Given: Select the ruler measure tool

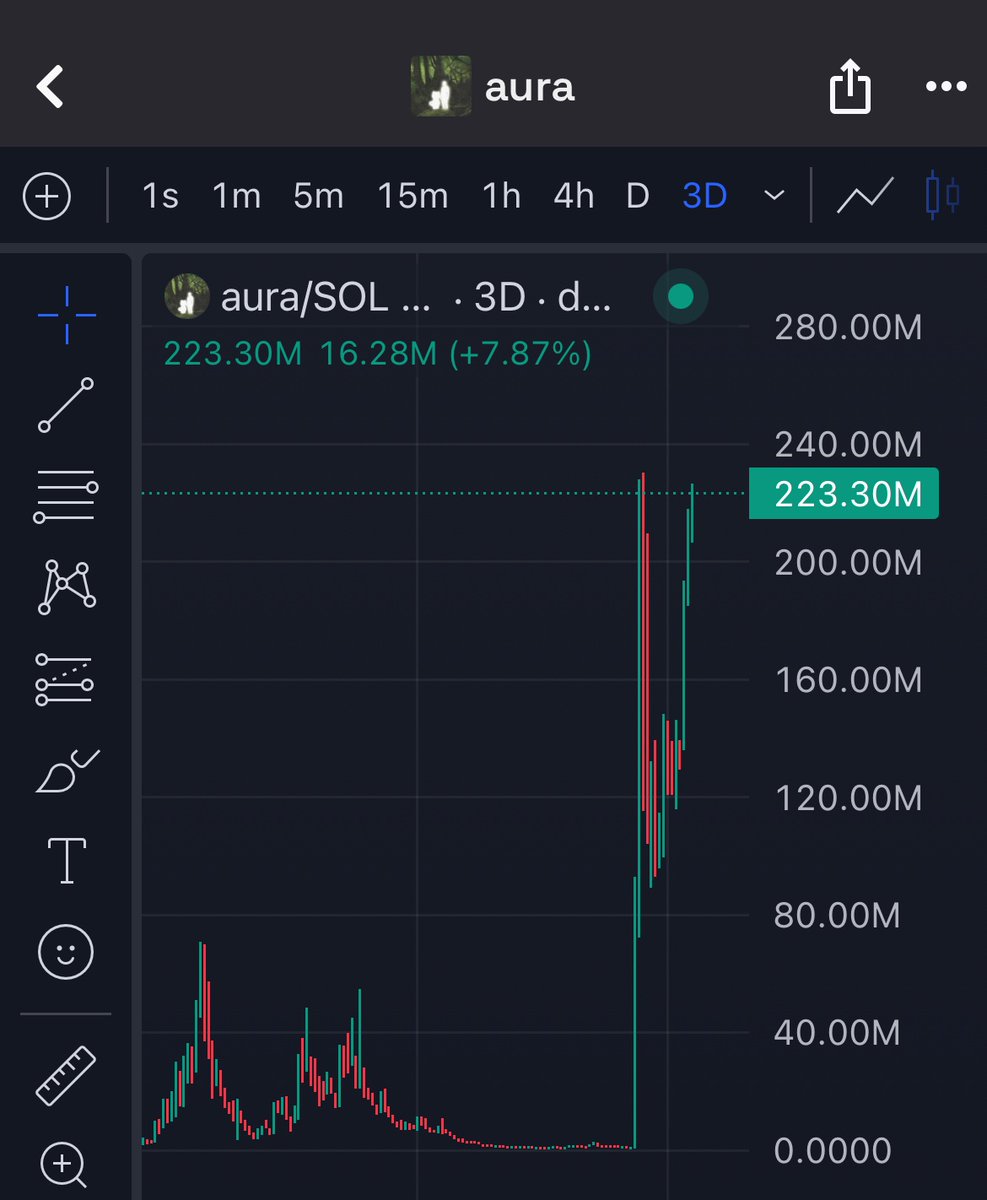Looking at the screenshot, I should click(x=66, y=1075).
